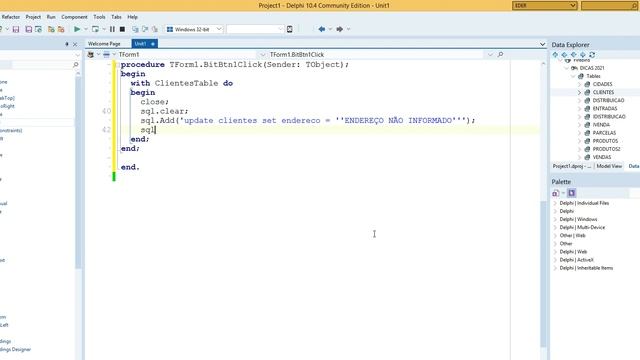Viewport: 640px width, 360px height.
Task: Expand Delphi | Windows palette category
Action: pyautogui.click(x=555, y=219)
